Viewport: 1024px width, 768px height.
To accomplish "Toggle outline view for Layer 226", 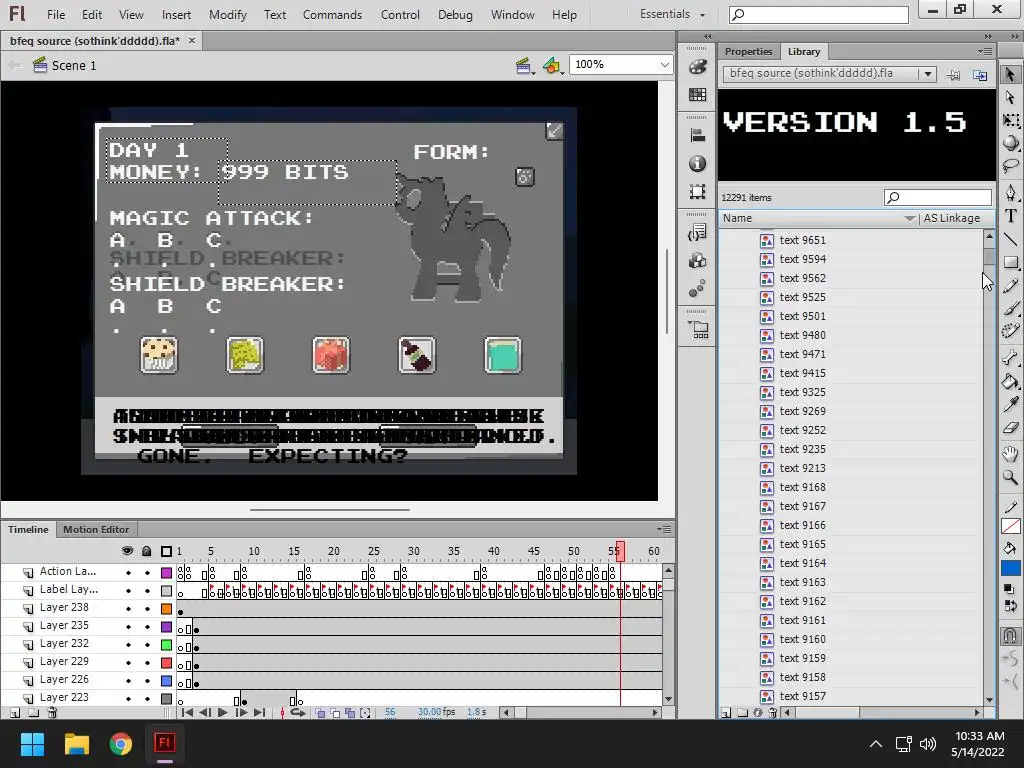I will (x=167, y=680).
